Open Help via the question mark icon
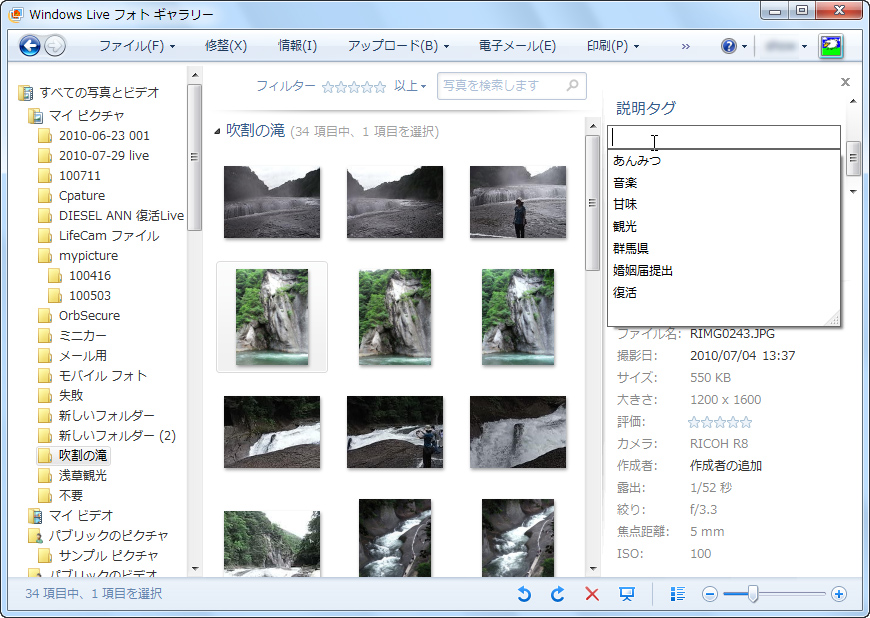Viewport: 870px width, 618px height. [x=728, y=45]
